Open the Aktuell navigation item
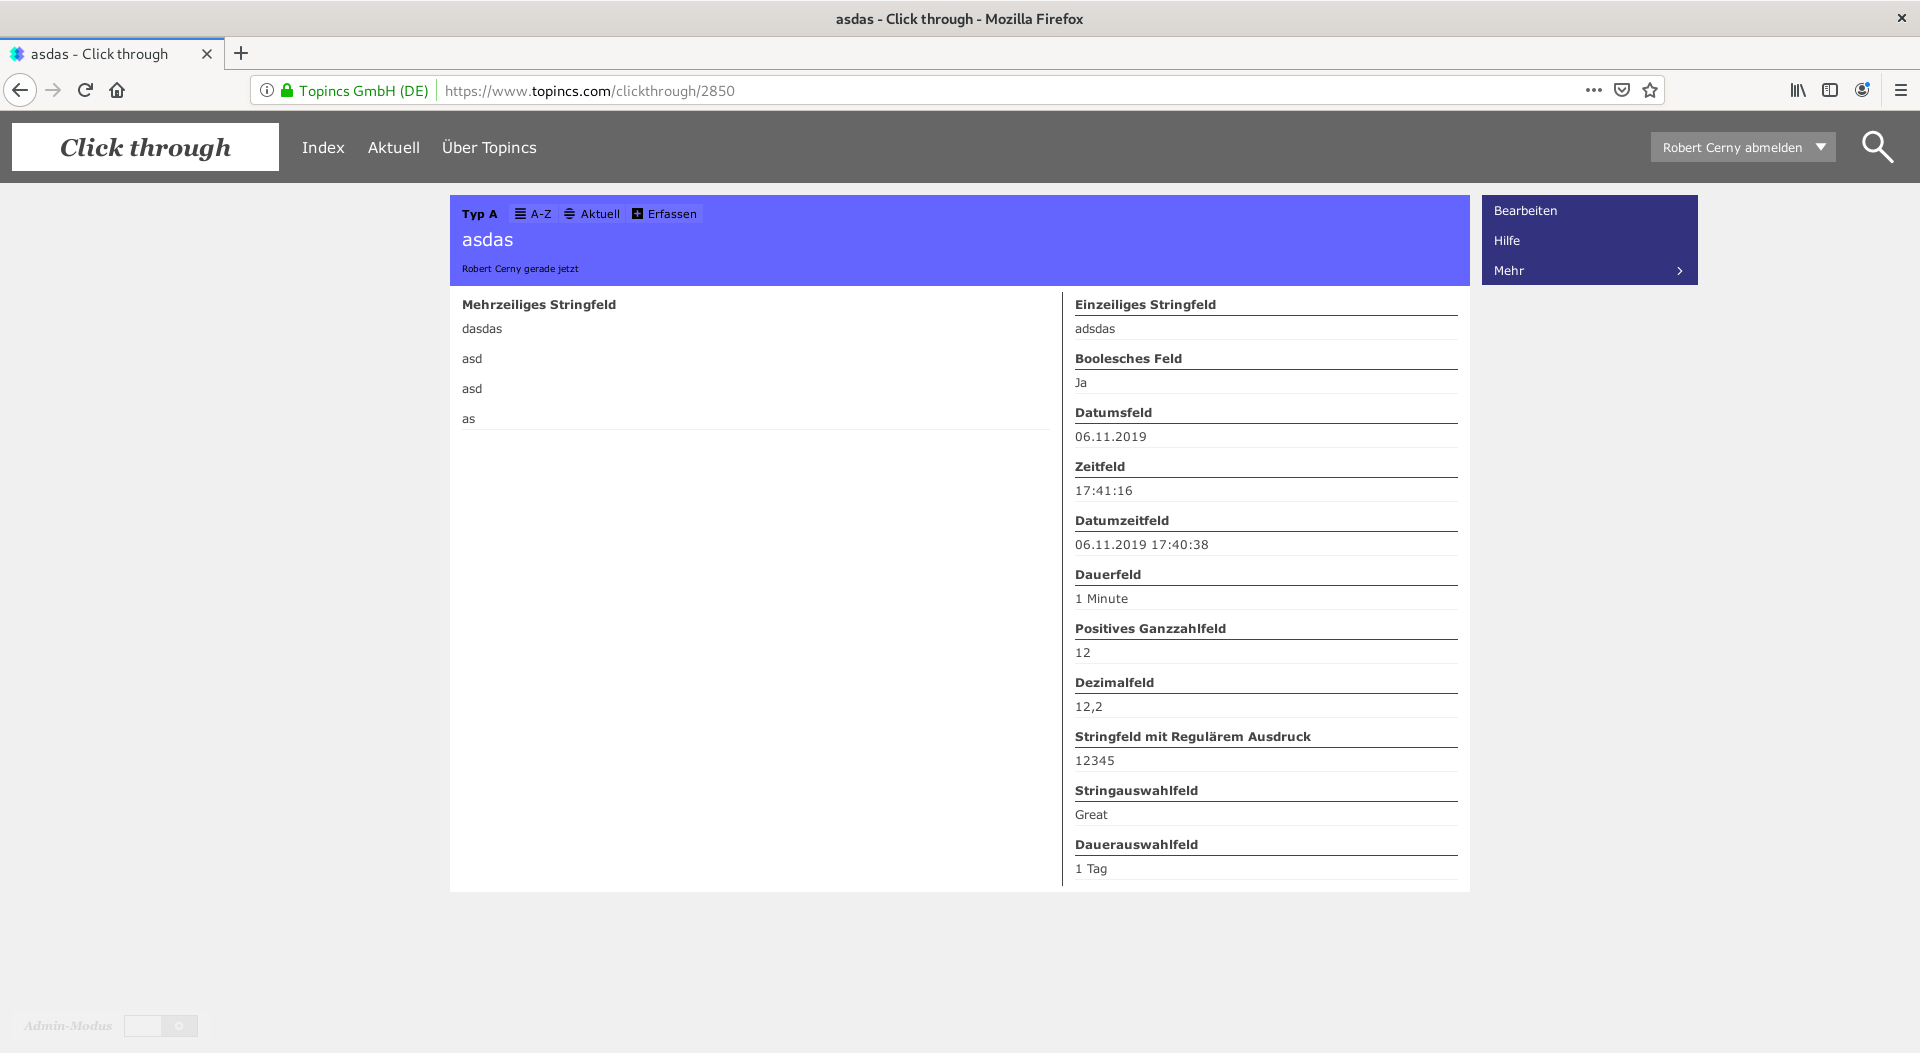This screenshot has width=1920, height=1053. [393, 147]
